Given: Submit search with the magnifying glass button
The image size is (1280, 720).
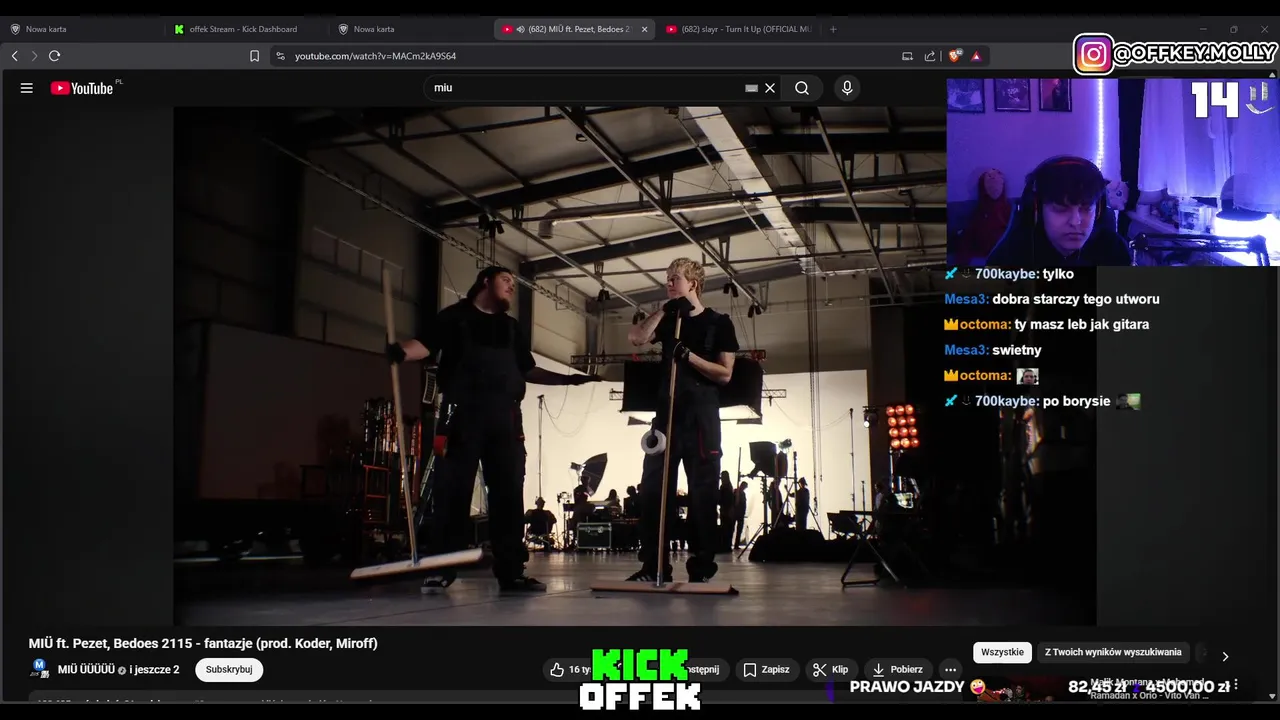Looking at the screenshot, I should coord(802,88).
